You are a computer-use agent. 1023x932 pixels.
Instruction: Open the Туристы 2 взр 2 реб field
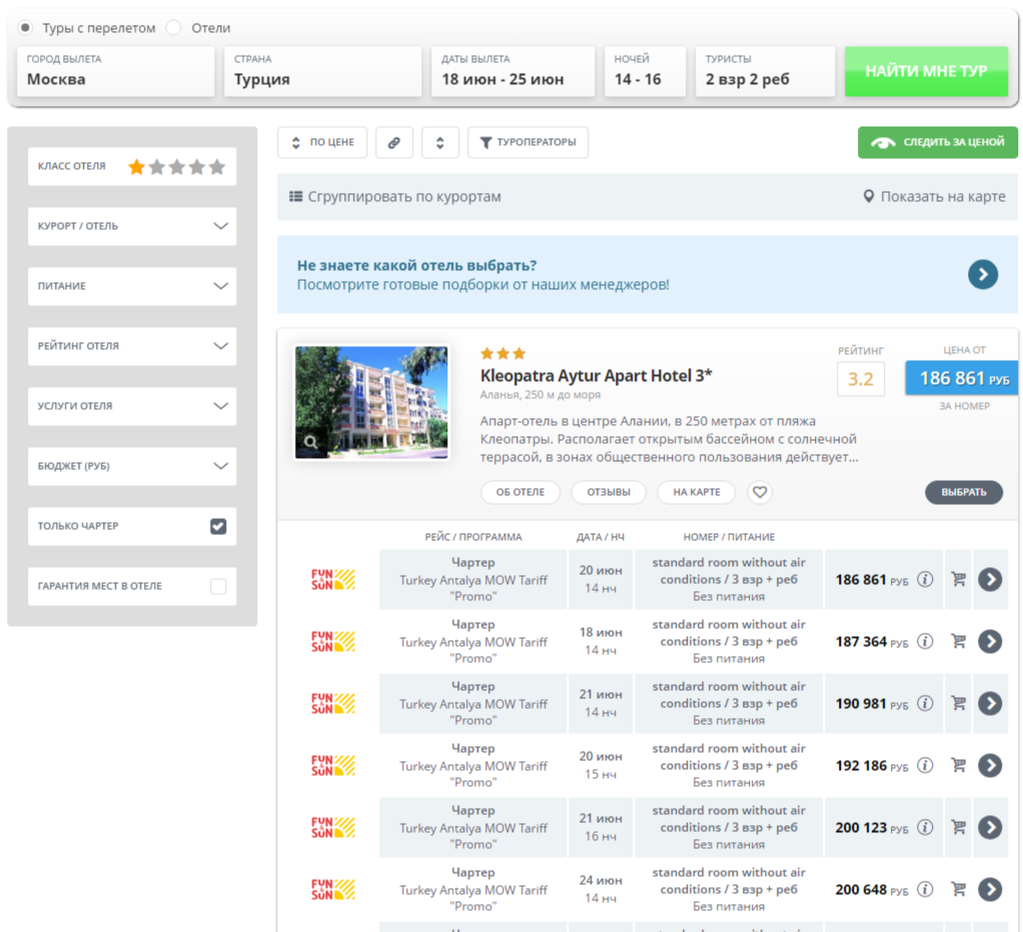(765, 71)
